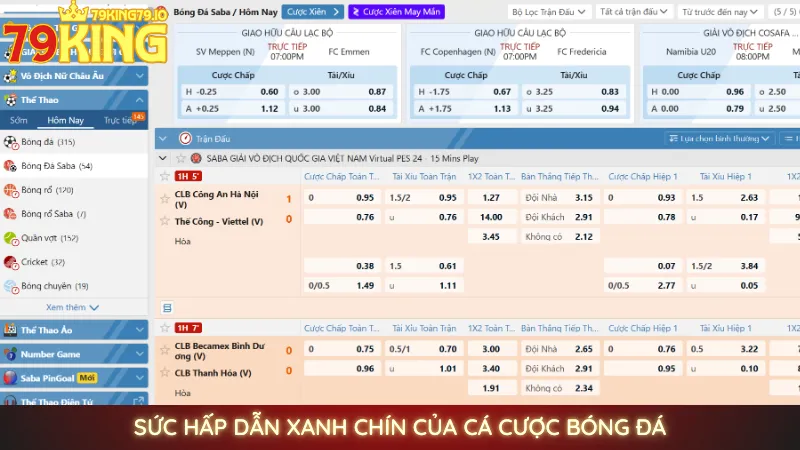Image resolution: width=800 pixels, height=450 pixels.
Task: Click the Thể Thao header soccer icon
Action: coord(10,100)
